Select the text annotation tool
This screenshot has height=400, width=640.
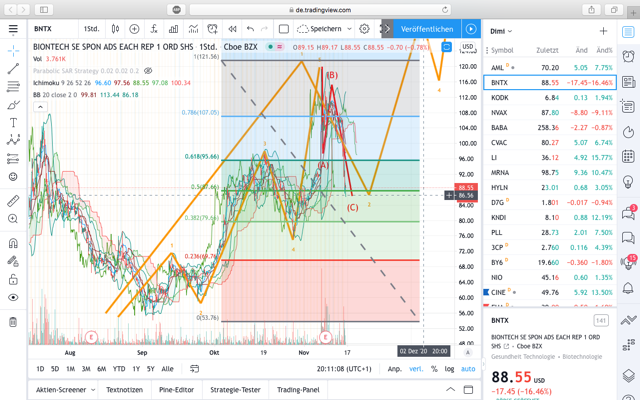pyautogui.click(x=13, y=122)
